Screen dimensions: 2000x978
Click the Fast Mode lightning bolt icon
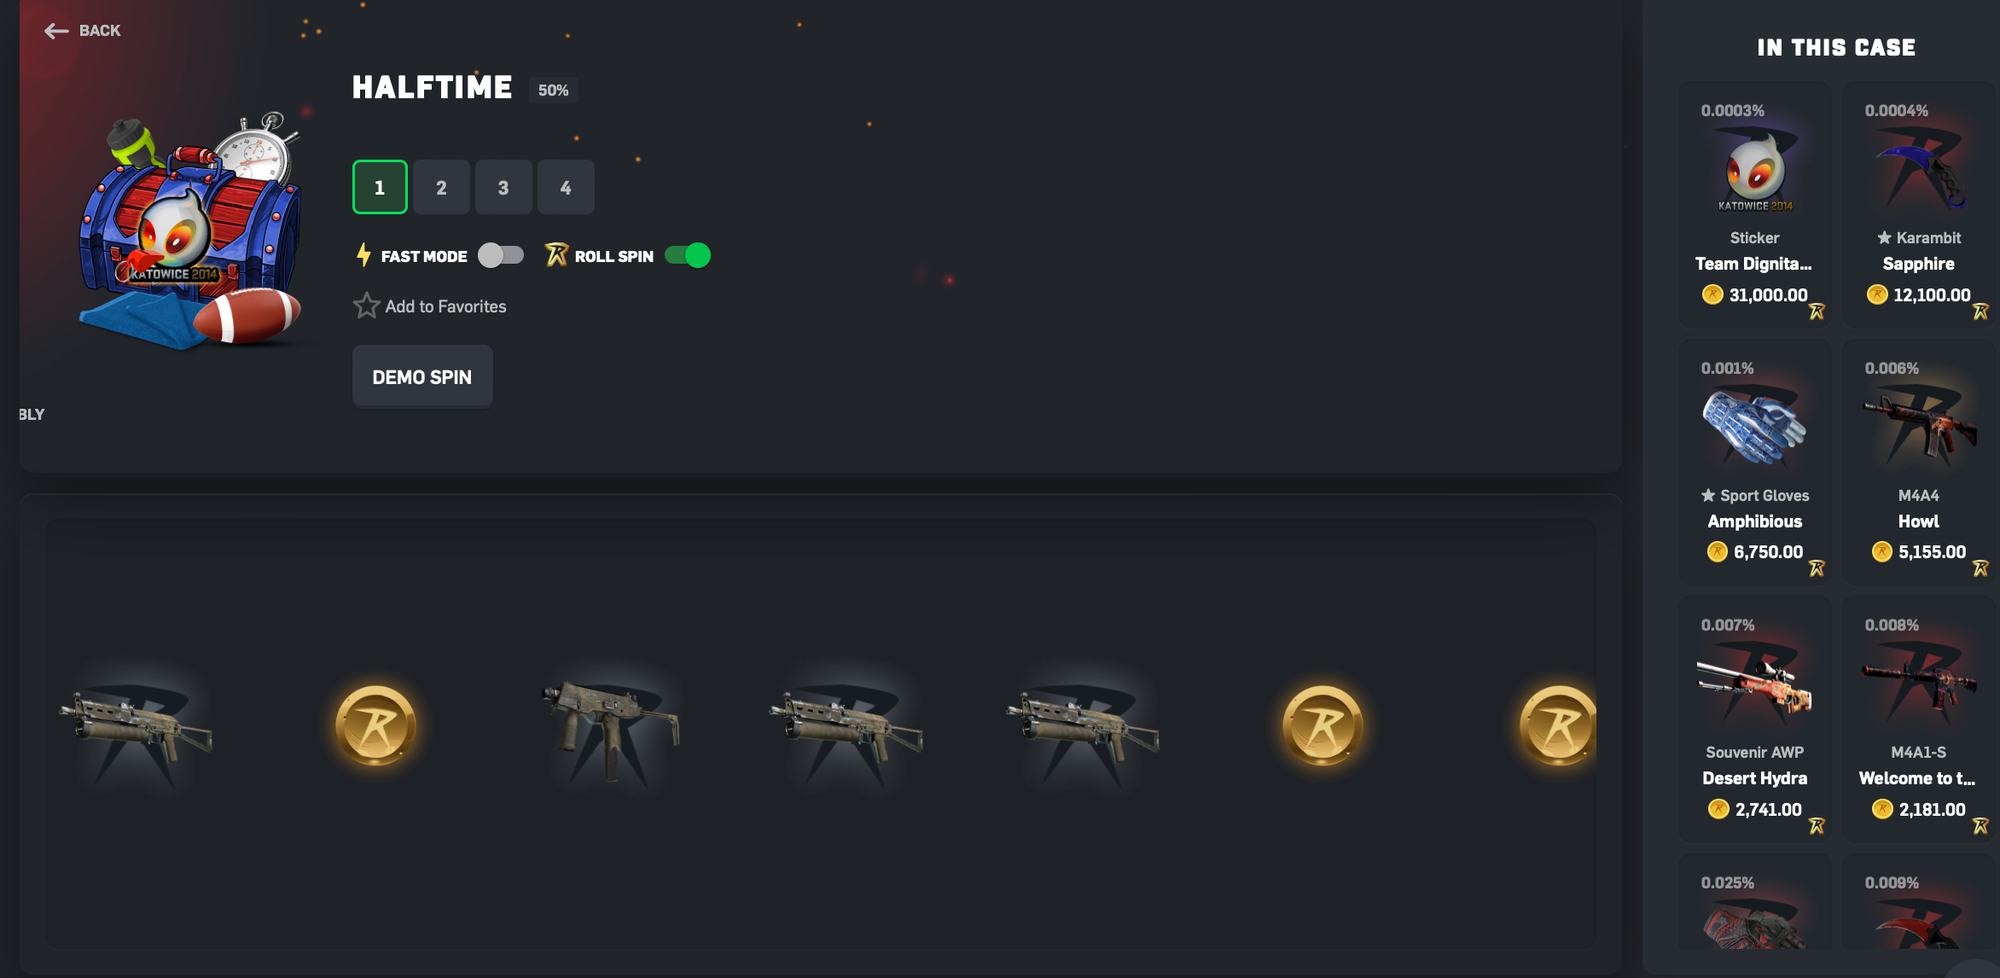coord(363,256)
